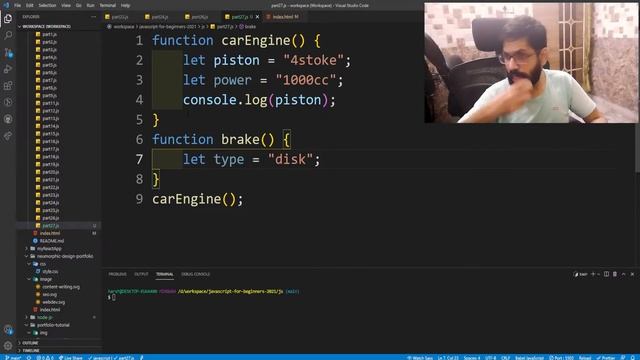
Task: Open the Manage gear icon
Action: (8, 346)
